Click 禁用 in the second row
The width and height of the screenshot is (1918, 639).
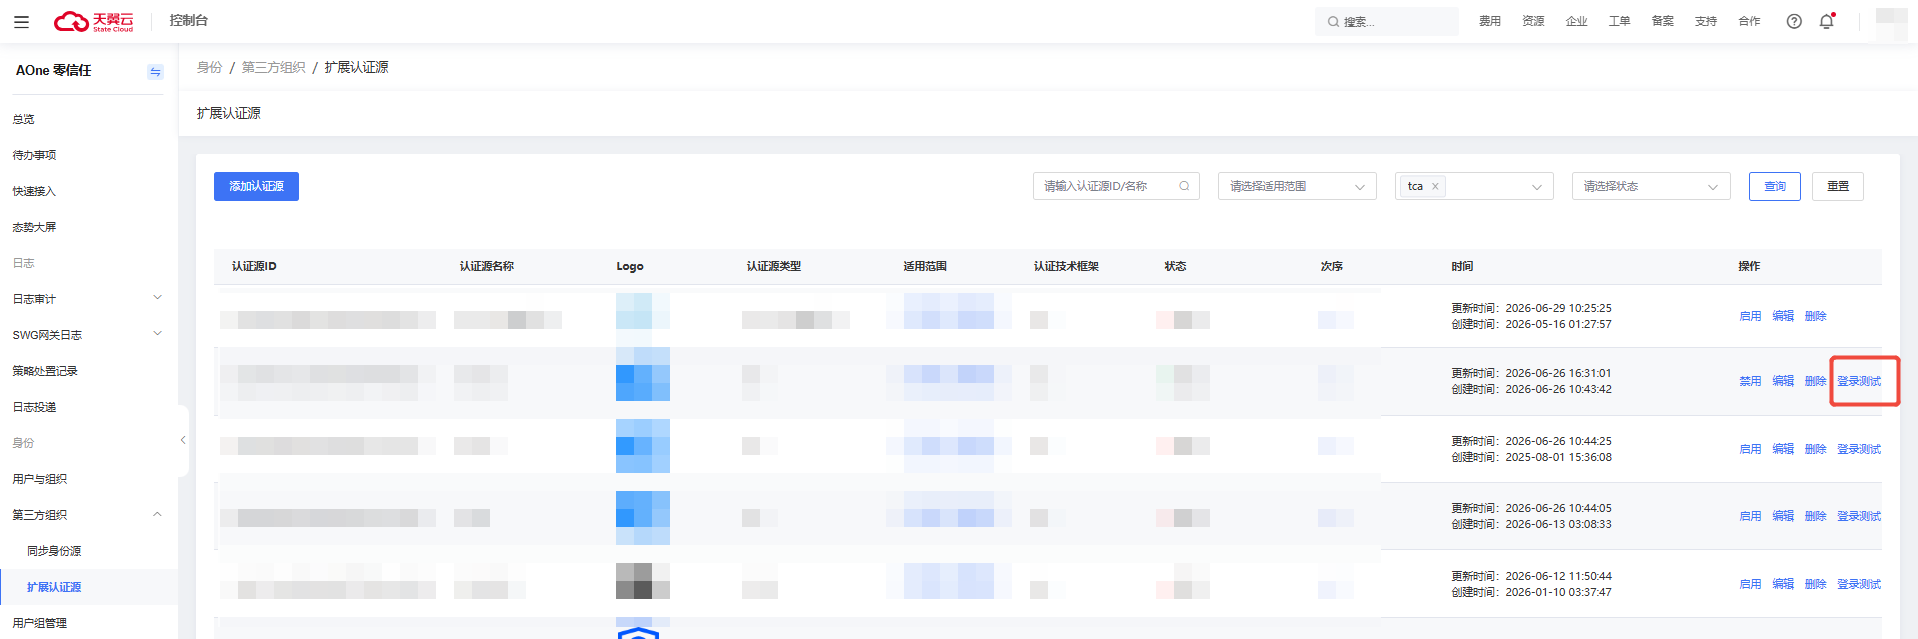pyautogui.click(x=1750, y=381)
